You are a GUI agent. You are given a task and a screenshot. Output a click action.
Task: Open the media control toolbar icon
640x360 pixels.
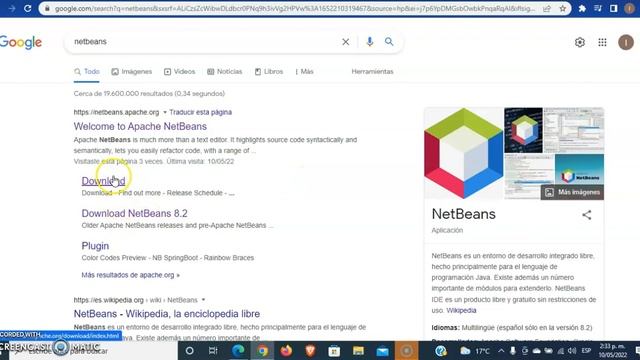[598, 8]
